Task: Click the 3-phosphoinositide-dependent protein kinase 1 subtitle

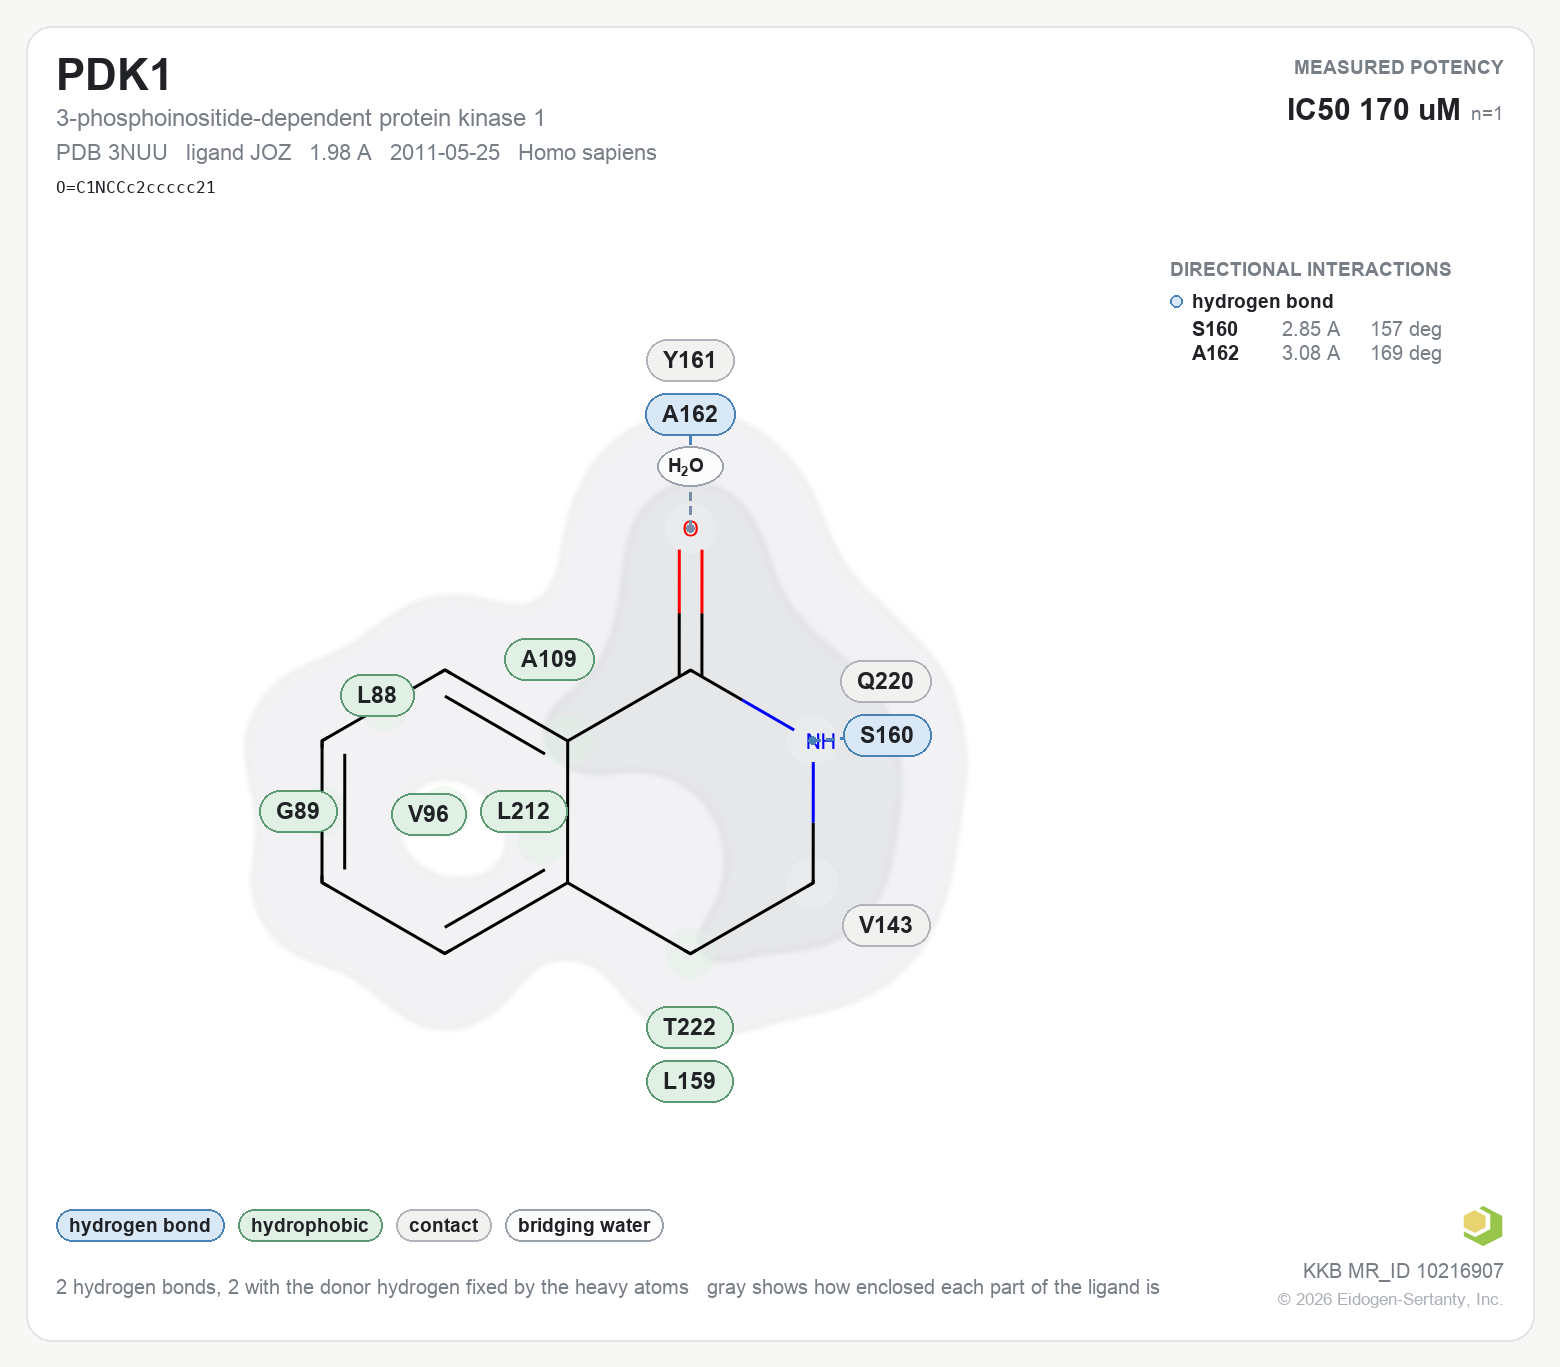Action: [x=300, y=118]
